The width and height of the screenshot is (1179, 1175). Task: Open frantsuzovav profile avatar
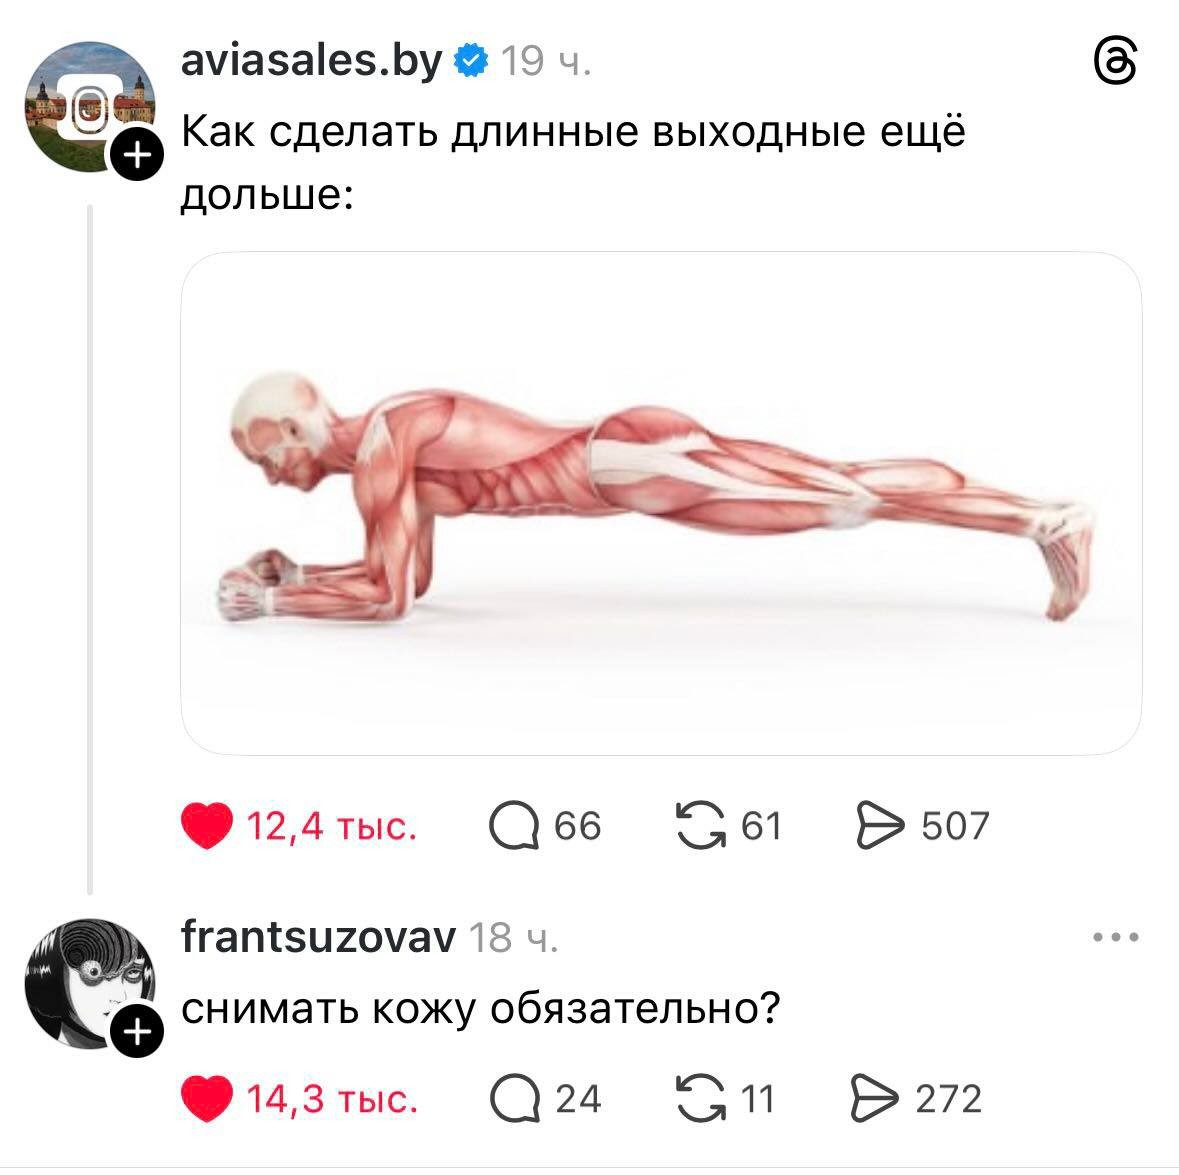(90, 983)
